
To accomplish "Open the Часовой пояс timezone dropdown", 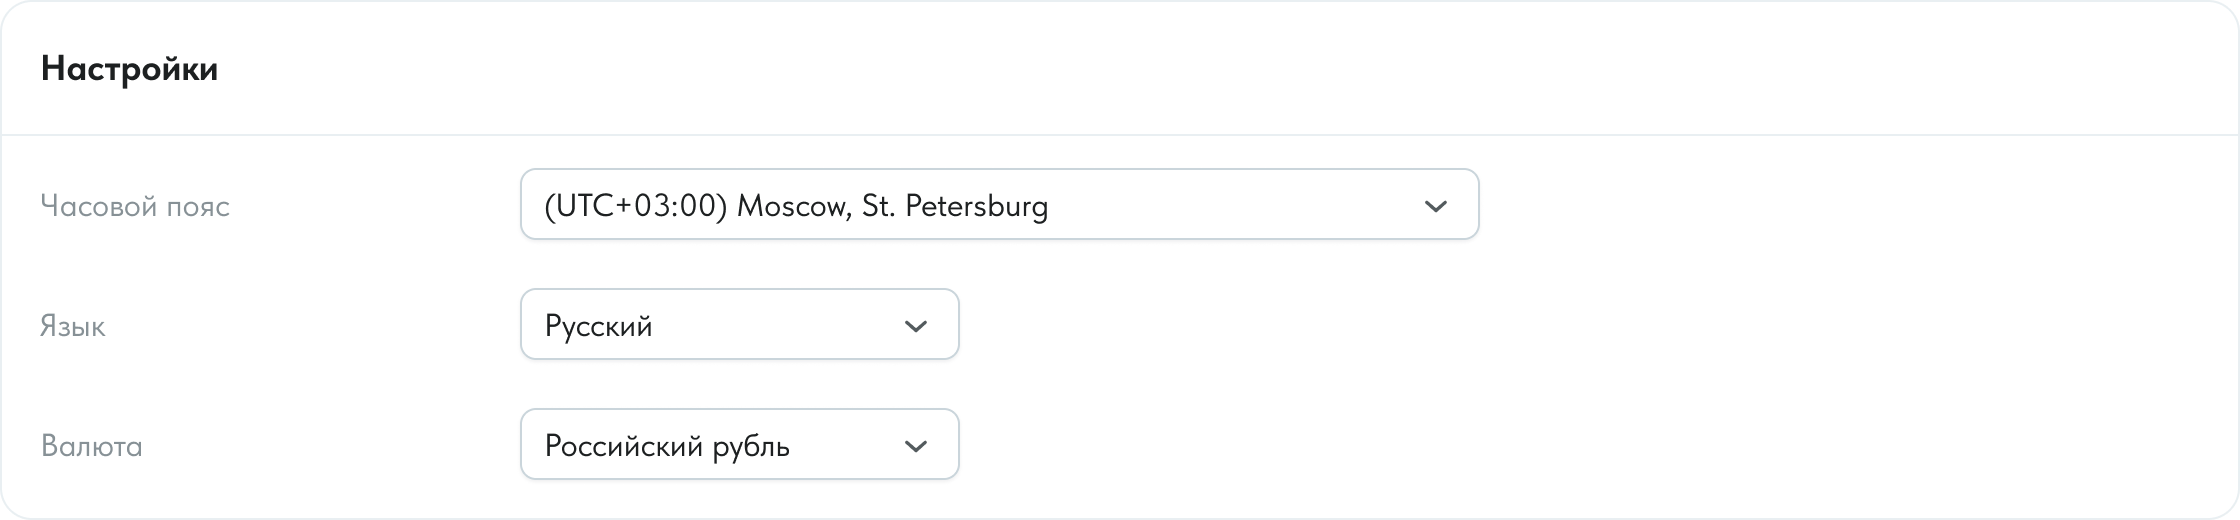I will [x=998, y=205].
